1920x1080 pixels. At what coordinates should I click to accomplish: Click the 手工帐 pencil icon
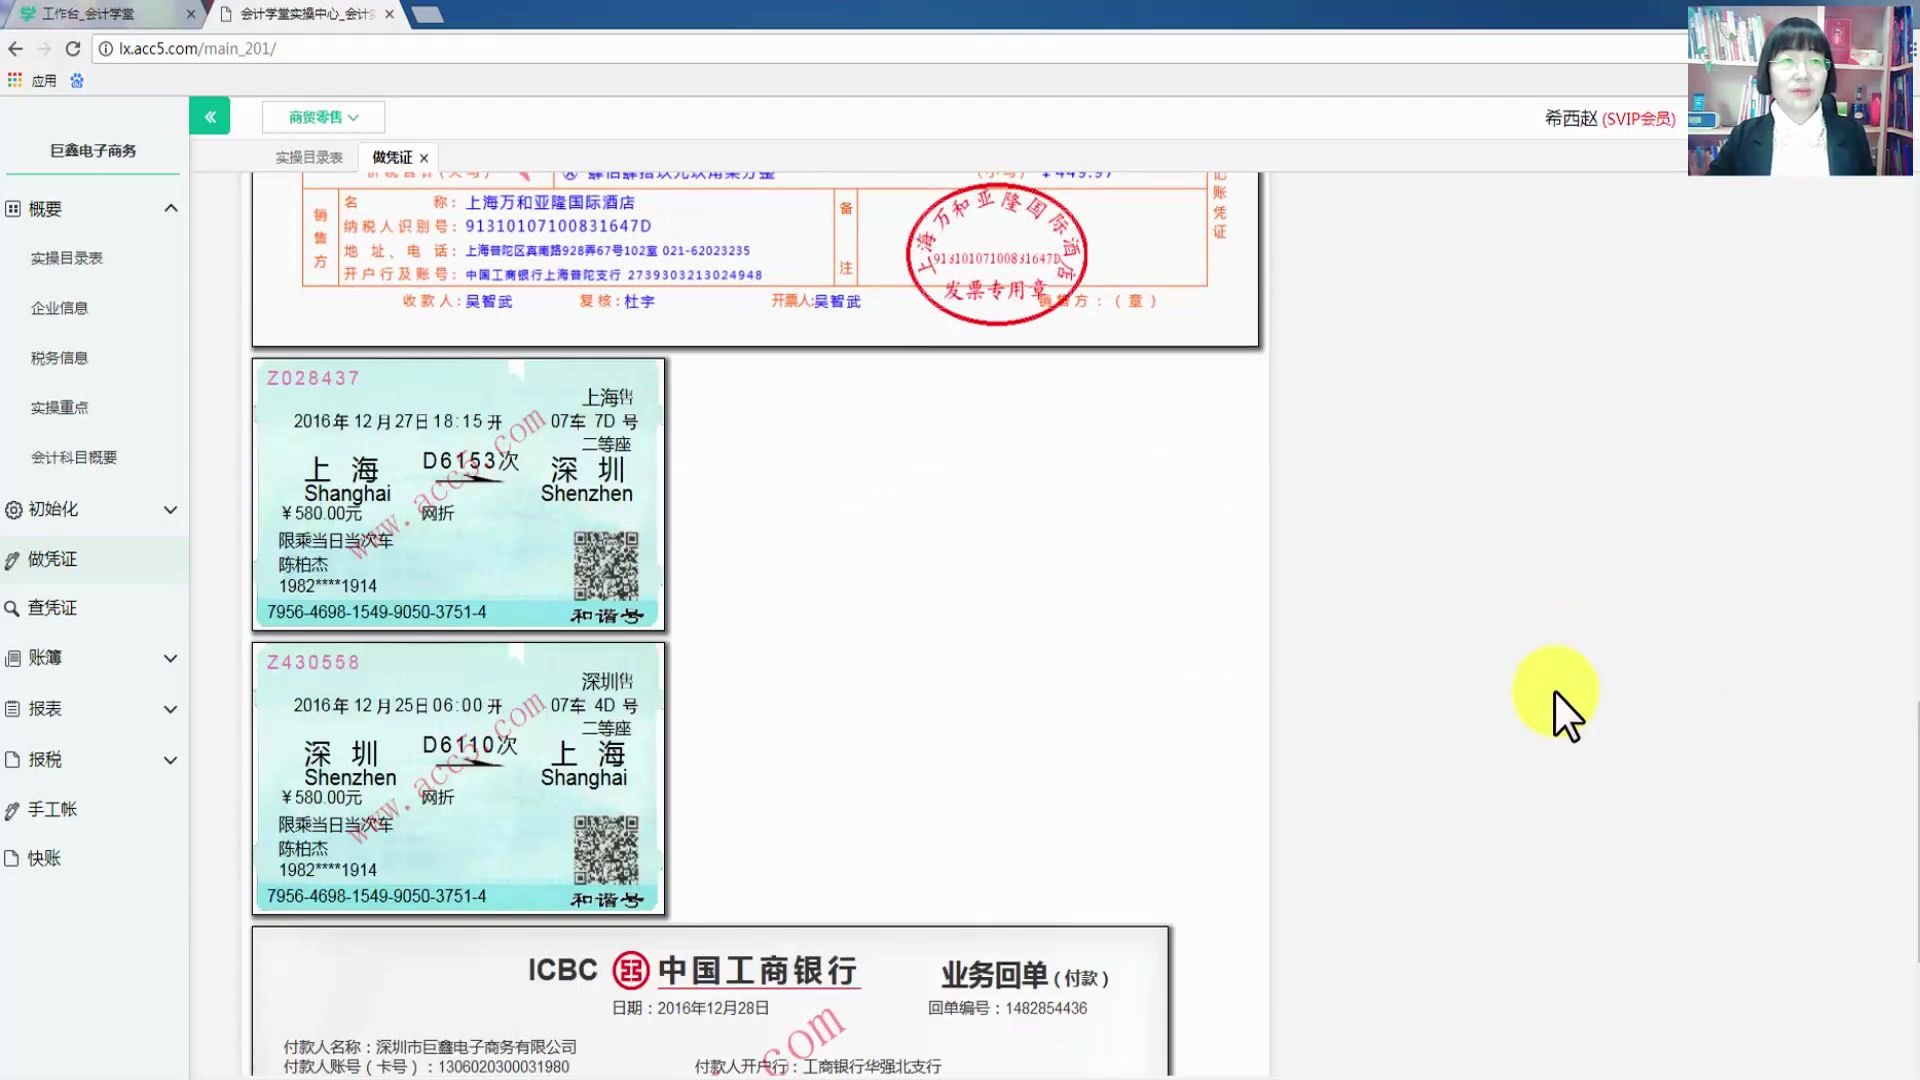pos(14,809)
